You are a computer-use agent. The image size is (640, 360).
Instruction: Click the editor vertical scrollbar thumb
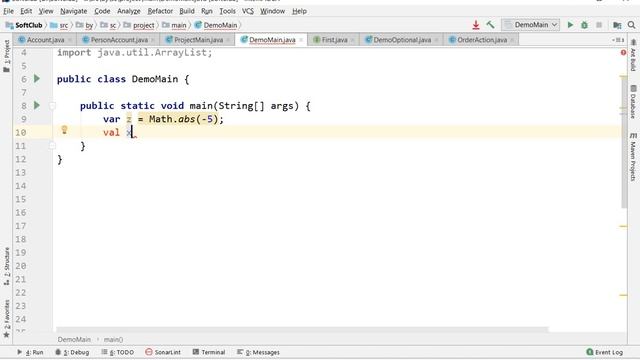(x=624, y=143)
